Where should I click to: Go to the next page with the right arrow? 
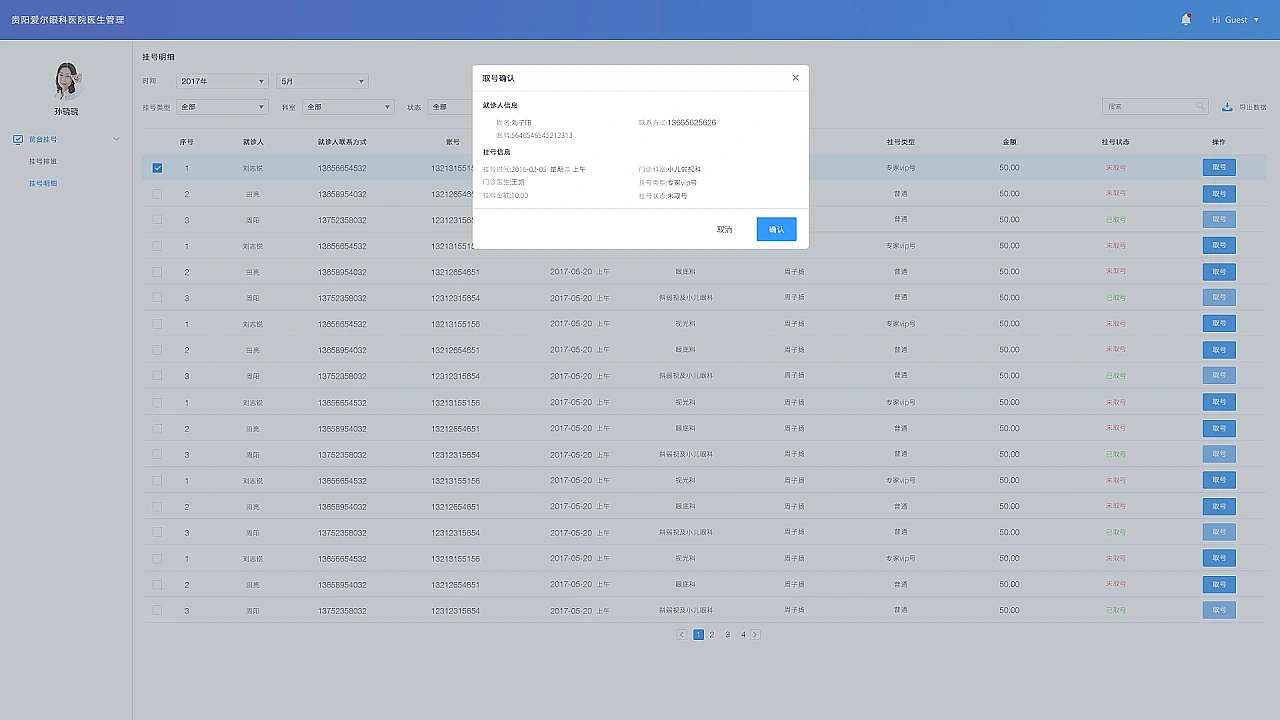coord(755,634)
